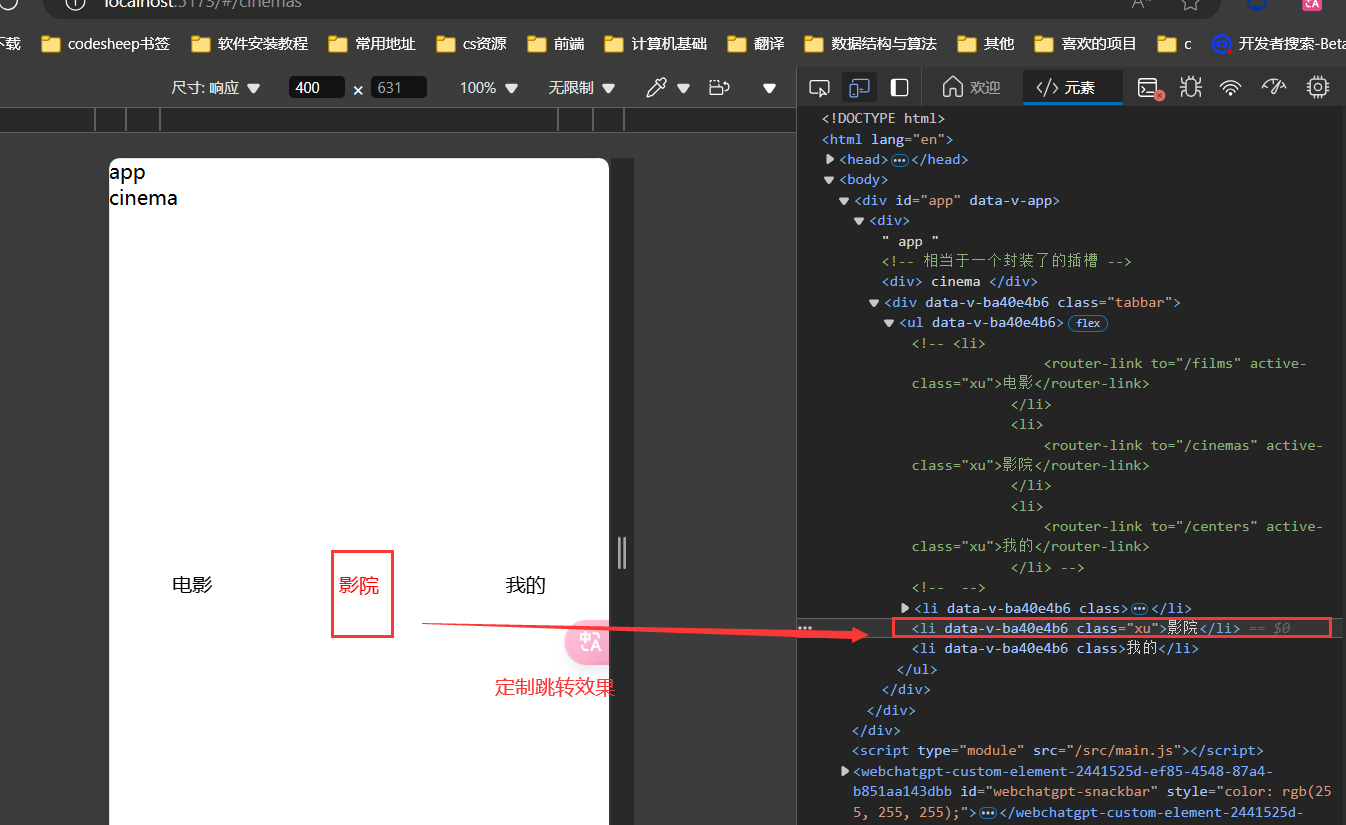The width and height of the screenshot is (1346, 825).
Task: Open the sources debugger bug icon
Action: pos(1190,88)
